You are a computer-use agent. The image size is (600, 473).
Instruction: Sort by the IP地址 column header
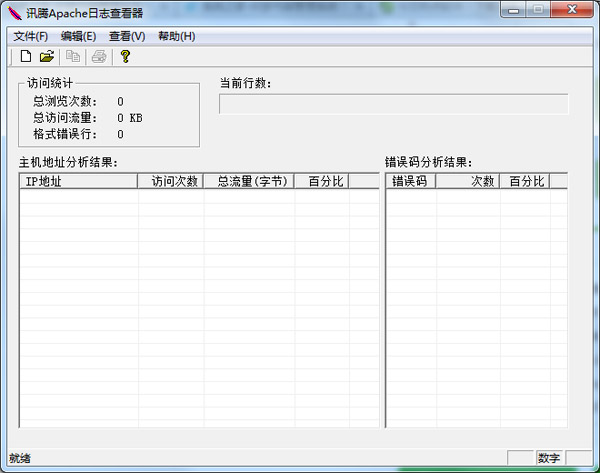(x=78, y=181)
